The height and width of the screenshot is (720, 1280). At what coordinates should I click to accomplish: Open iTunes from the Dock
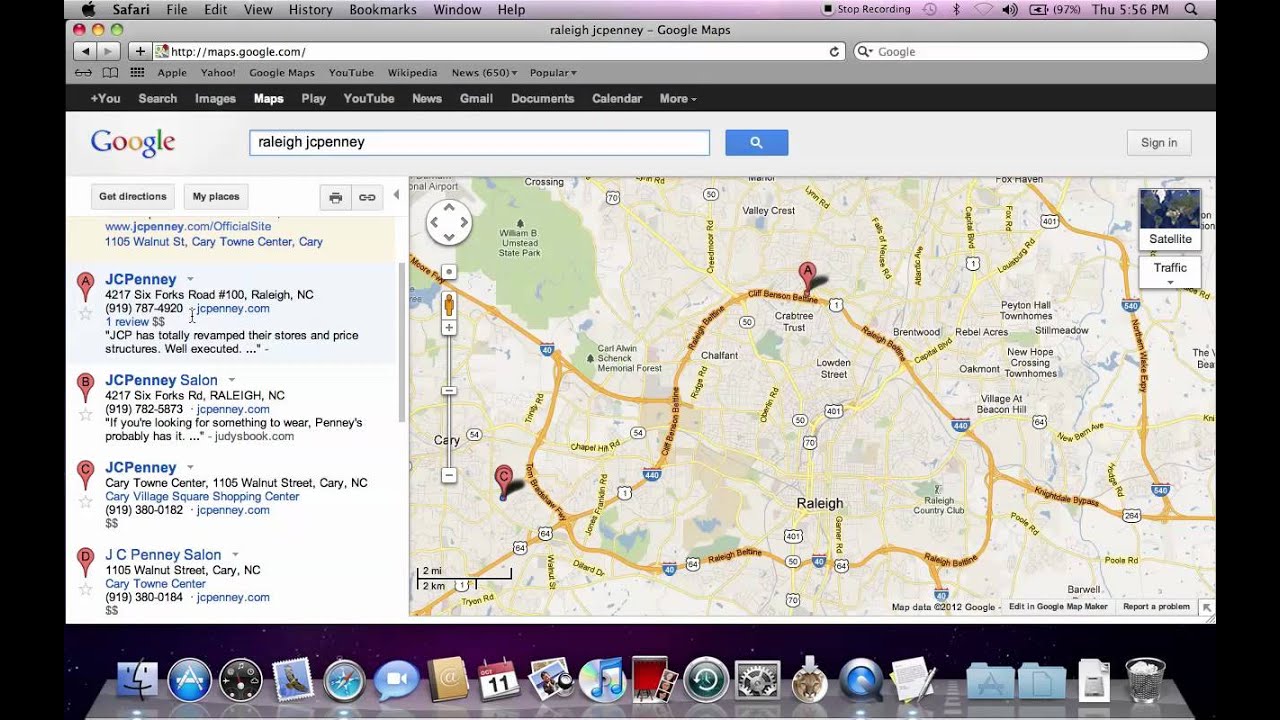pos(601,681)
